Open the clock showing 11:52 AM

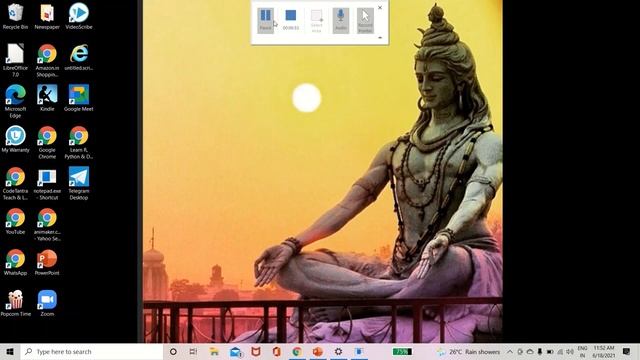tap(604, 351)
